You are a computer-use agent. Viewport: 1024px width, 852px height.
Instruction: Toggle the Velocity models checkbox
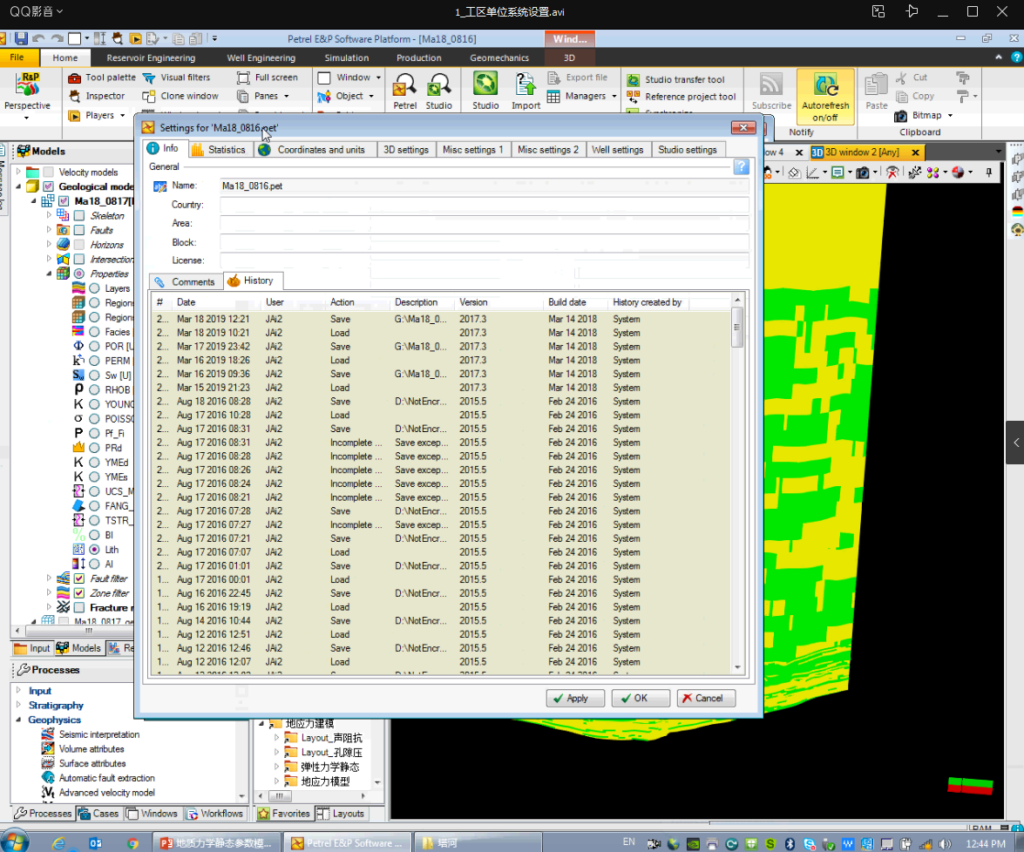[48, 172]
